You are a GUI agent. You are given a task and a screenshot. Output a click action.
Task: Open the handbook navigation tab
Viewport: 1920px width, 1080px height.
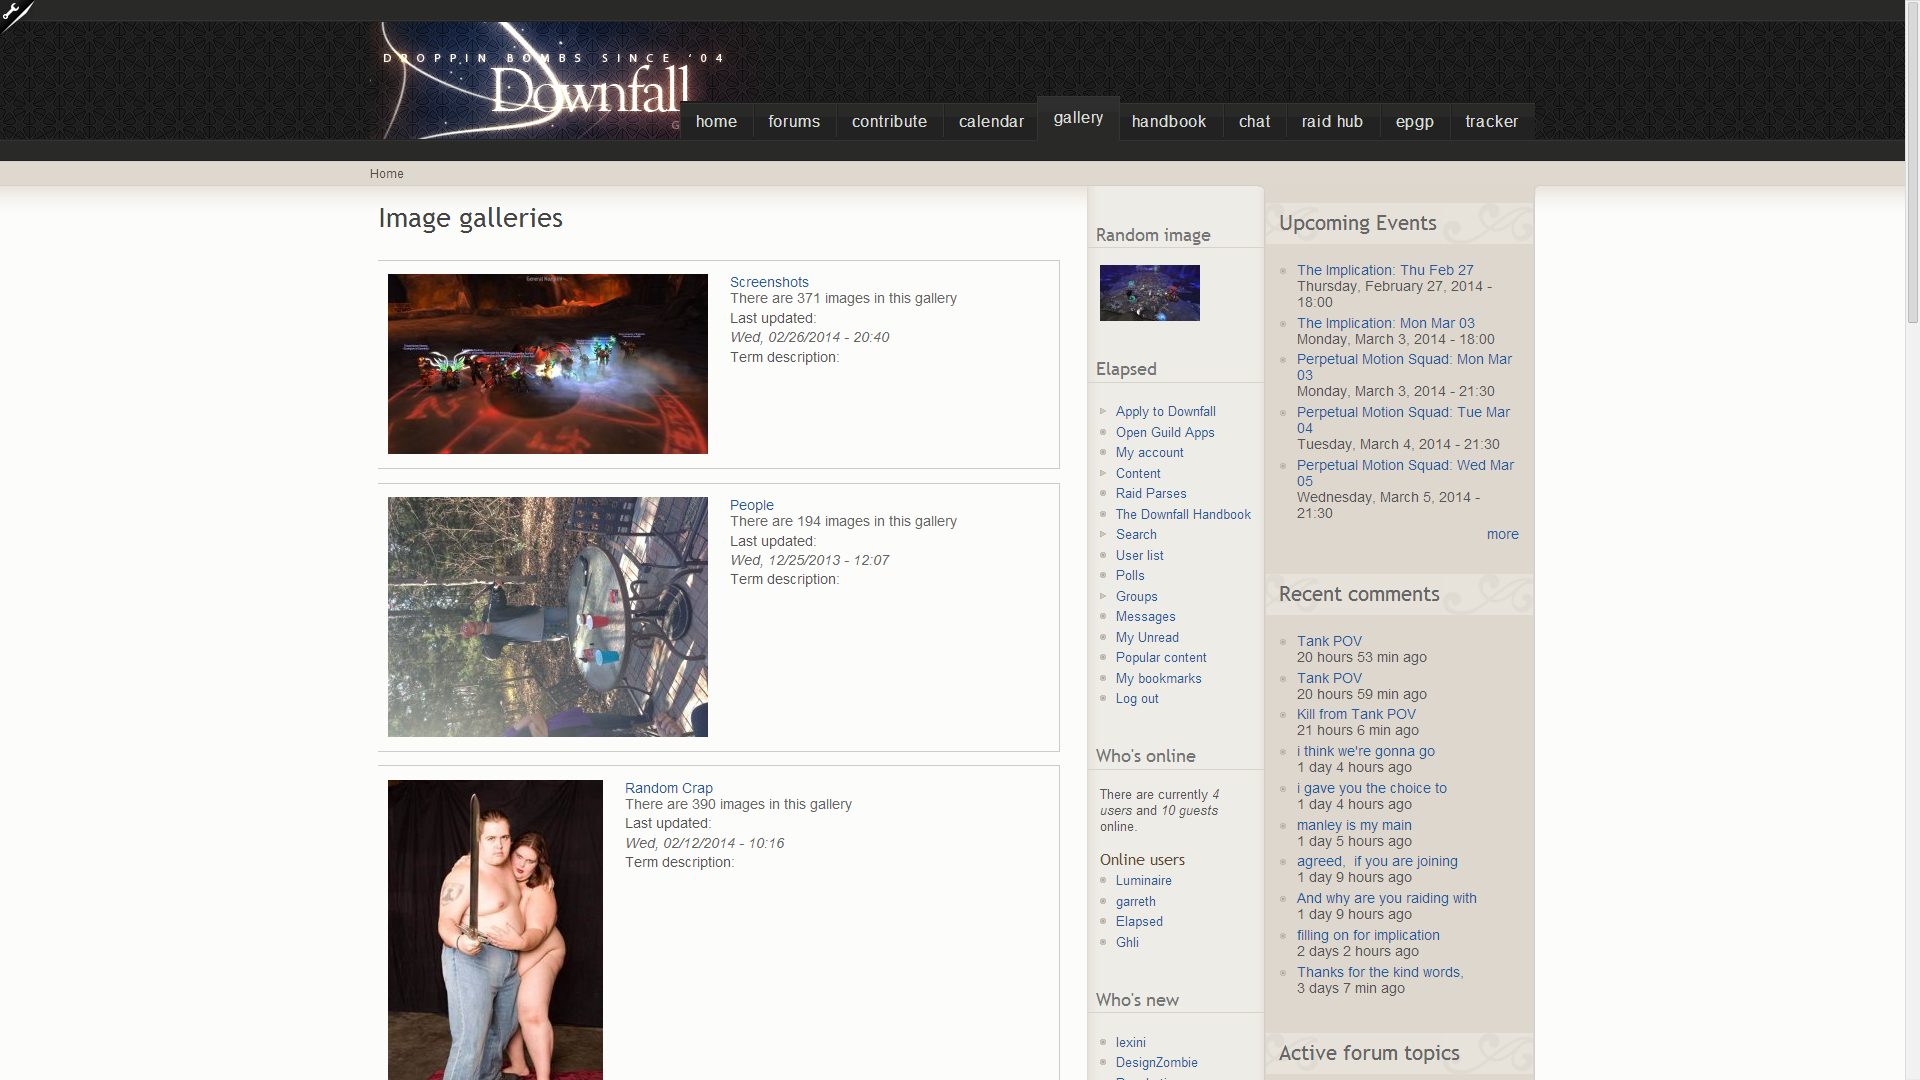tap(1168, 121)
